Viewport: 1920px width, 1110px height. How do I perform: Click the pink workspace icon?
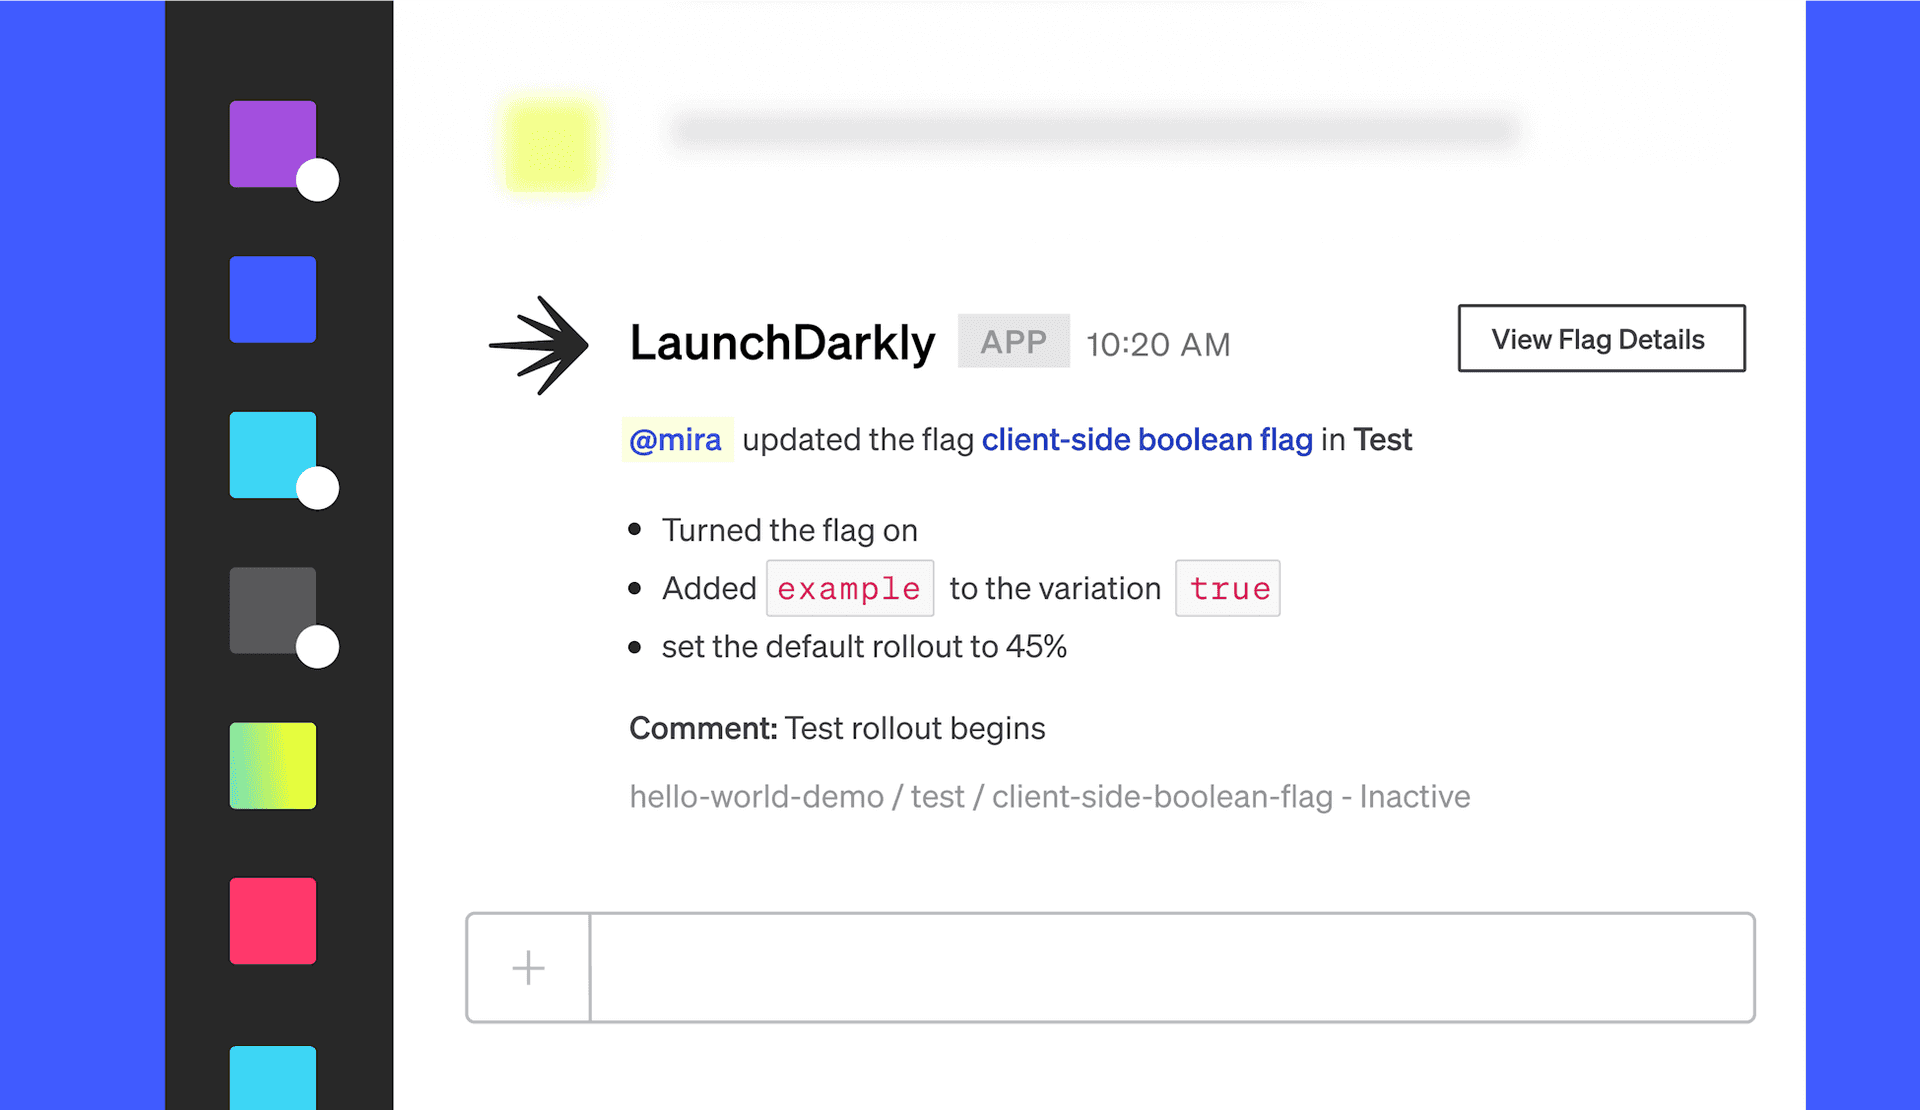coord(272,920)
